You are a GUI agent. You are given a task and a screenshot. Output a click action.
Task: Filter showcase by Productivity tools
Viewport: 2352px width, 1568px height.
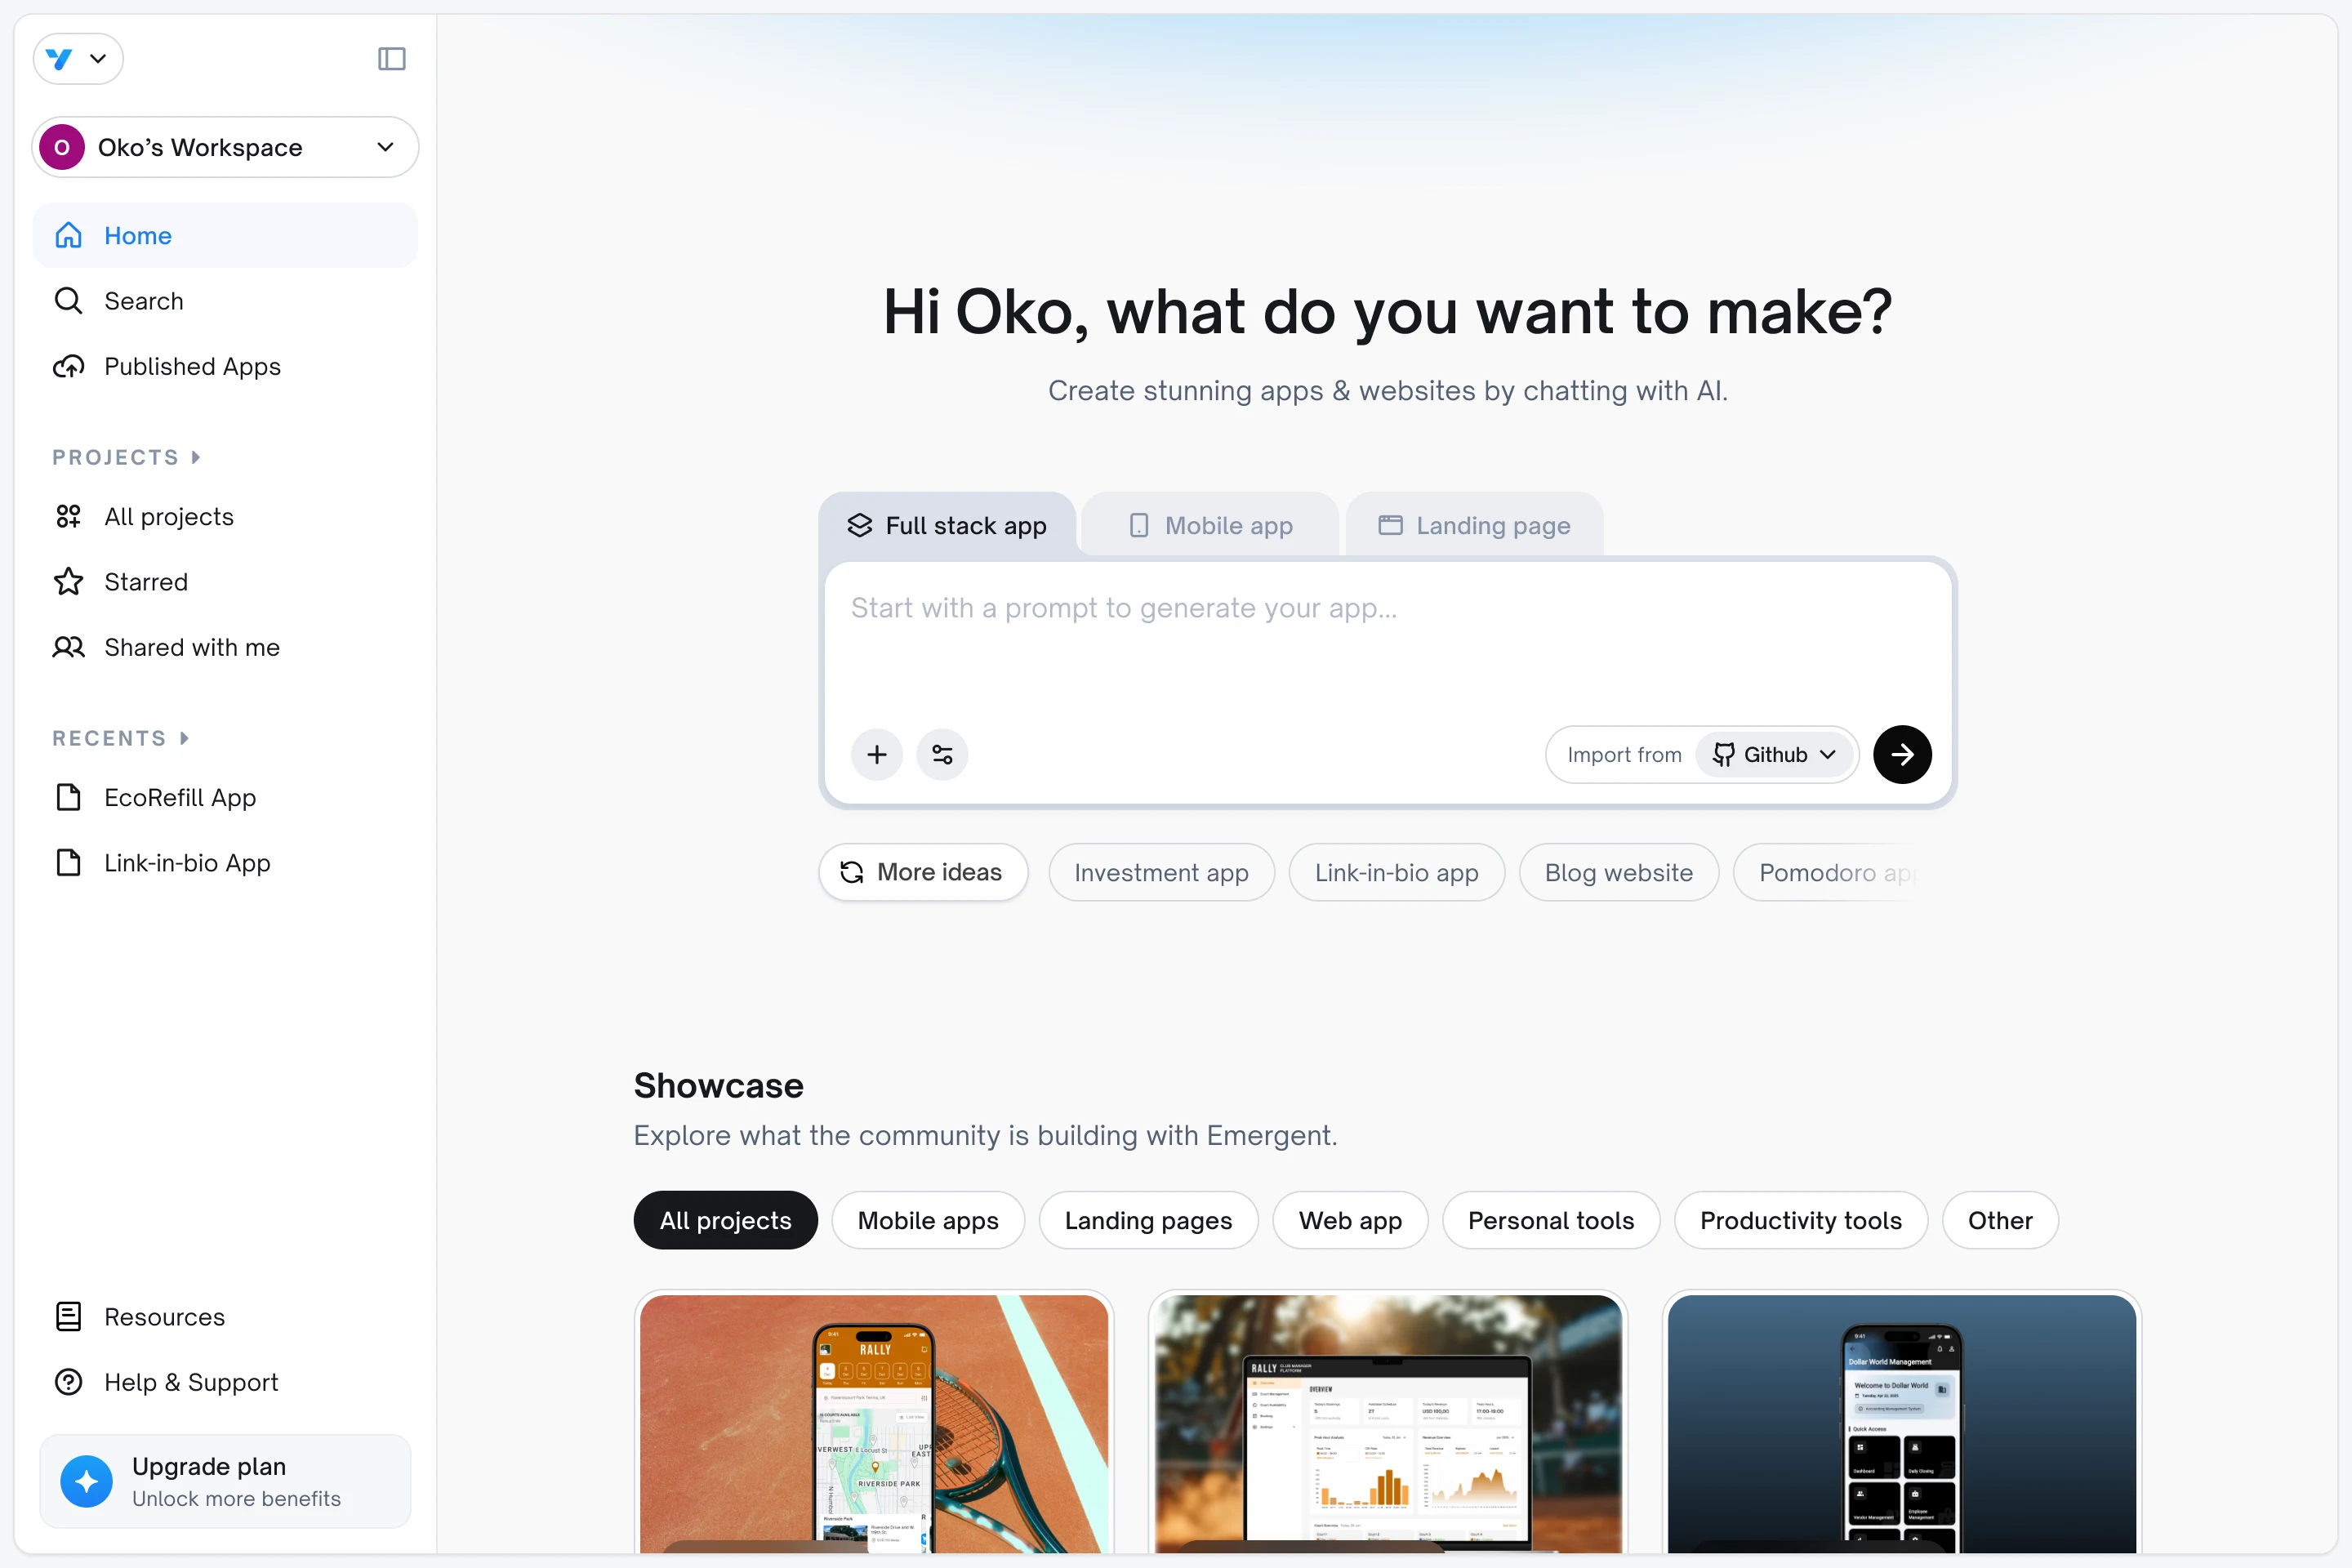[x=1800, y=1220]
